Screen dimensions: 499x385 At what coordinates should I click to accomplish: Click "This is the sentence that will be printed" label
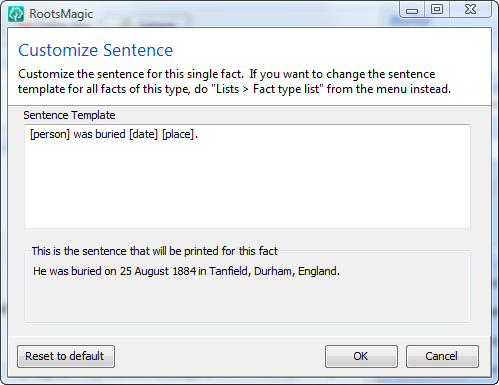coord(155,251)
